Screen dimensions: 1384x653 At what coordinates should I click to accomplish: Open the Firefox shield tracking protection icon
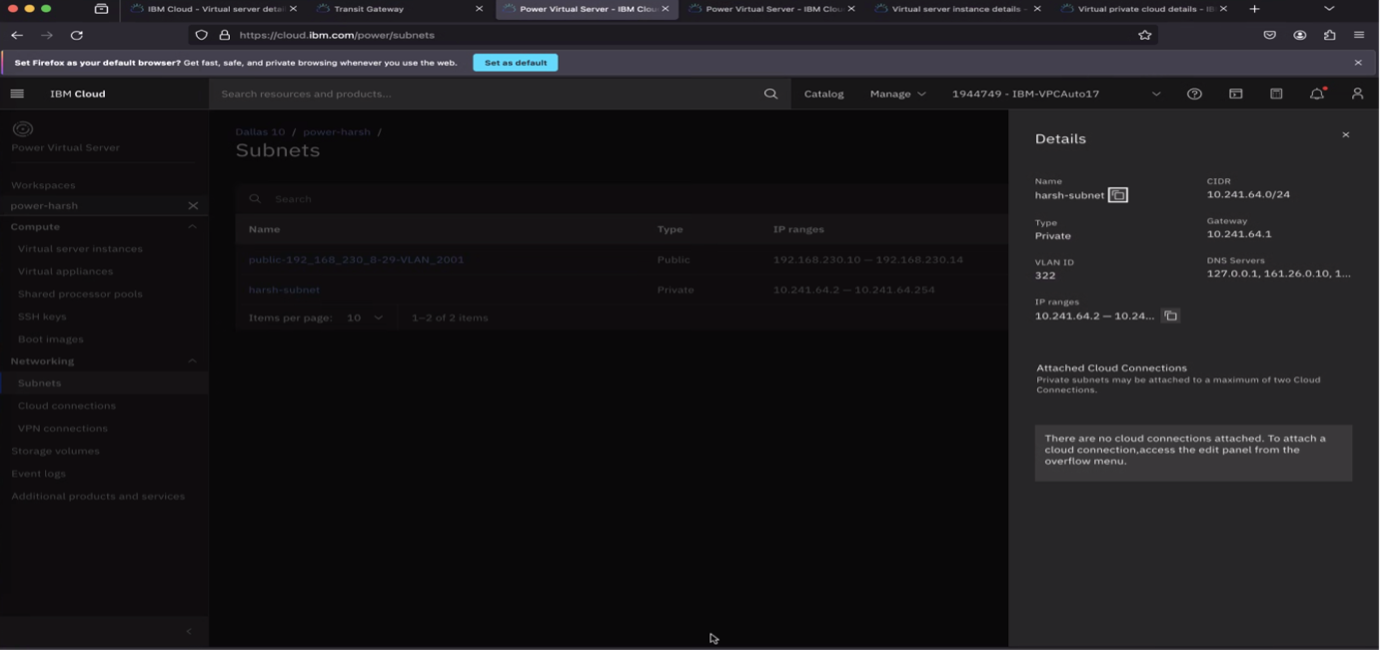pos(201,34)
